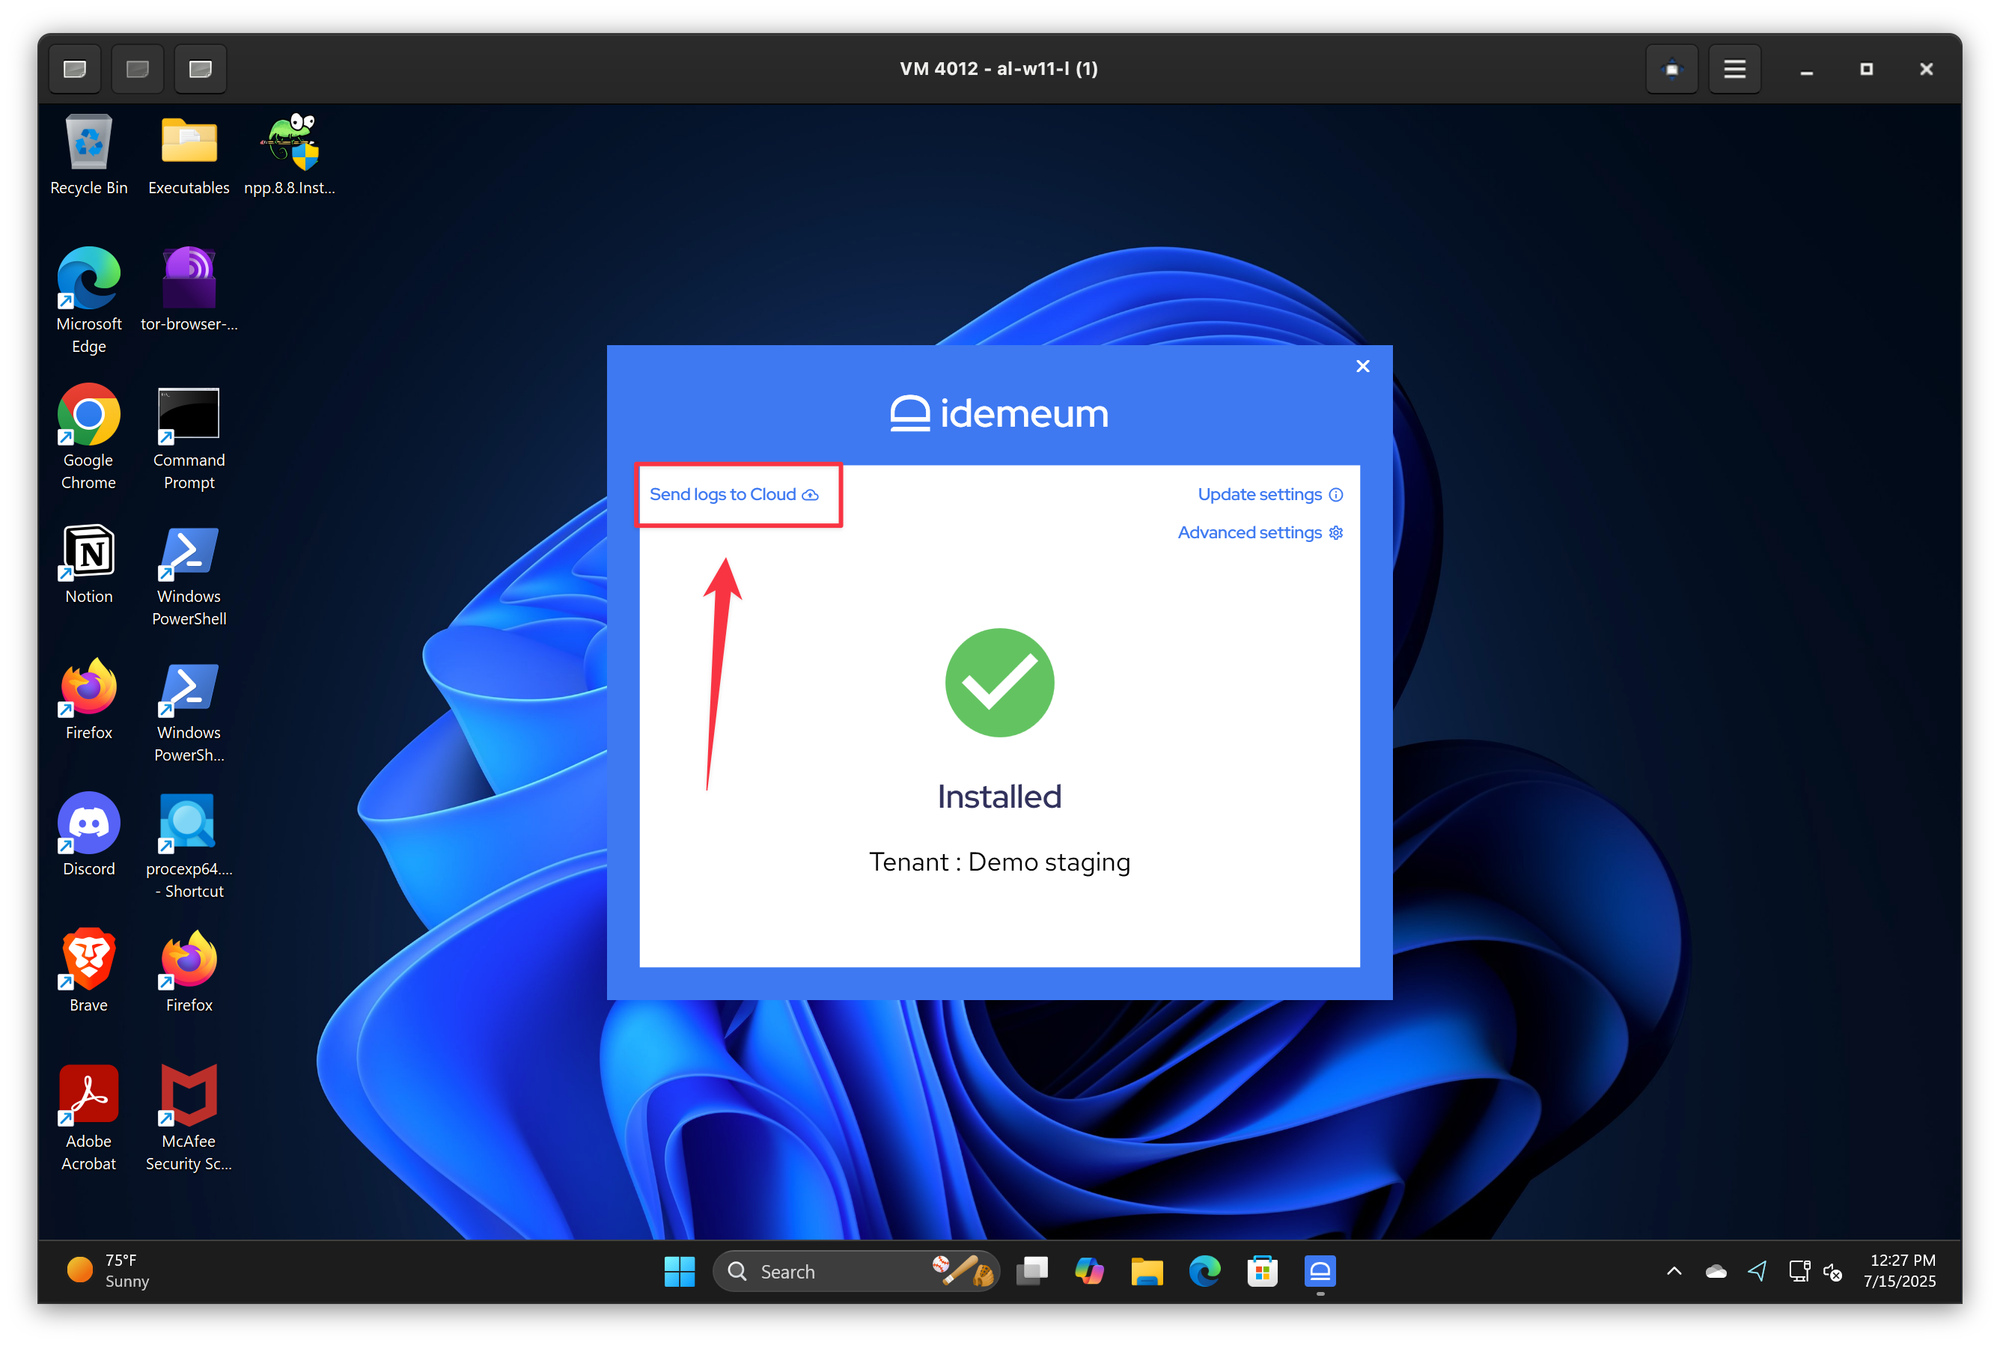The height and width of the screenshot is (1346, 2000).
Task: Open Microsoft Store from the taskbar
Action: pos(1262,1271)
